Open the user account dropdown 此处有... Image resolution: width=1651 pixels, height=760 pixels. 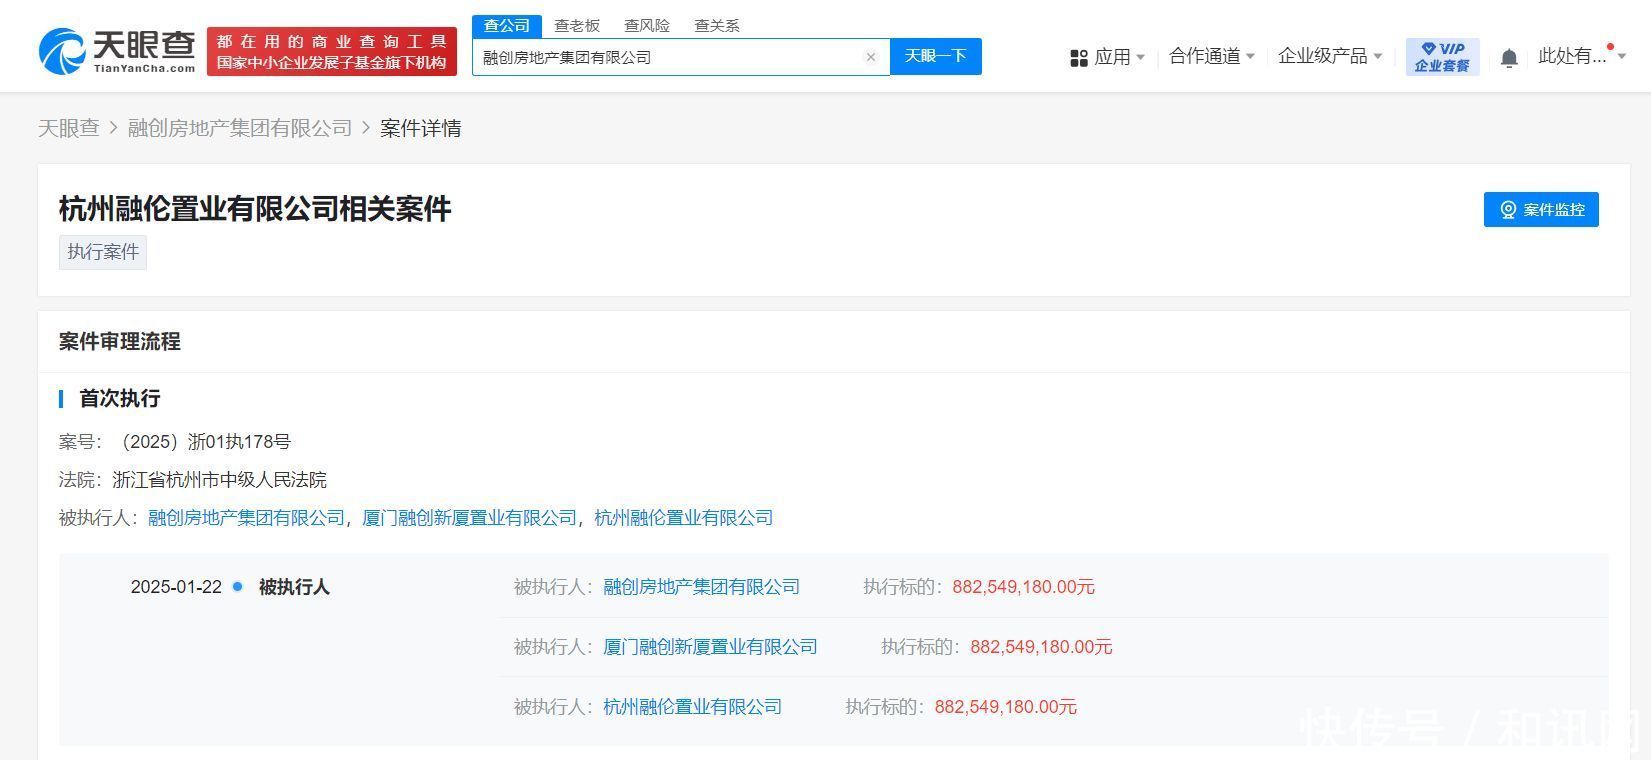click(x=1582, y=57)
